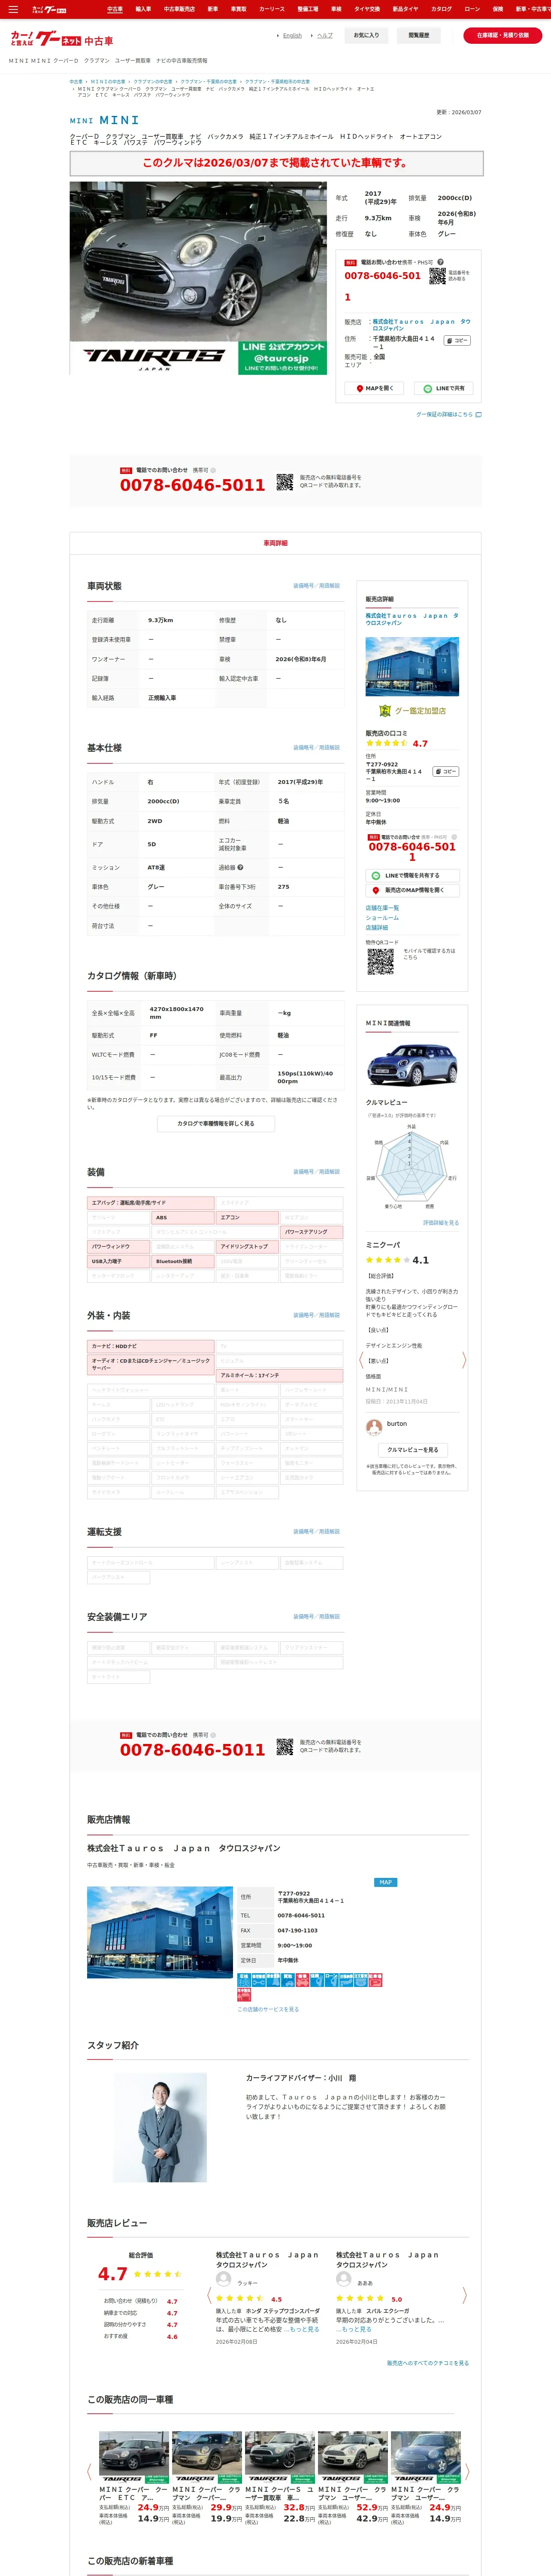Viewport: 551px width, 2576px height.
Task: Open 販売店へのすべてのクチコミを見る link
Action: click(x=428, y=2363)
